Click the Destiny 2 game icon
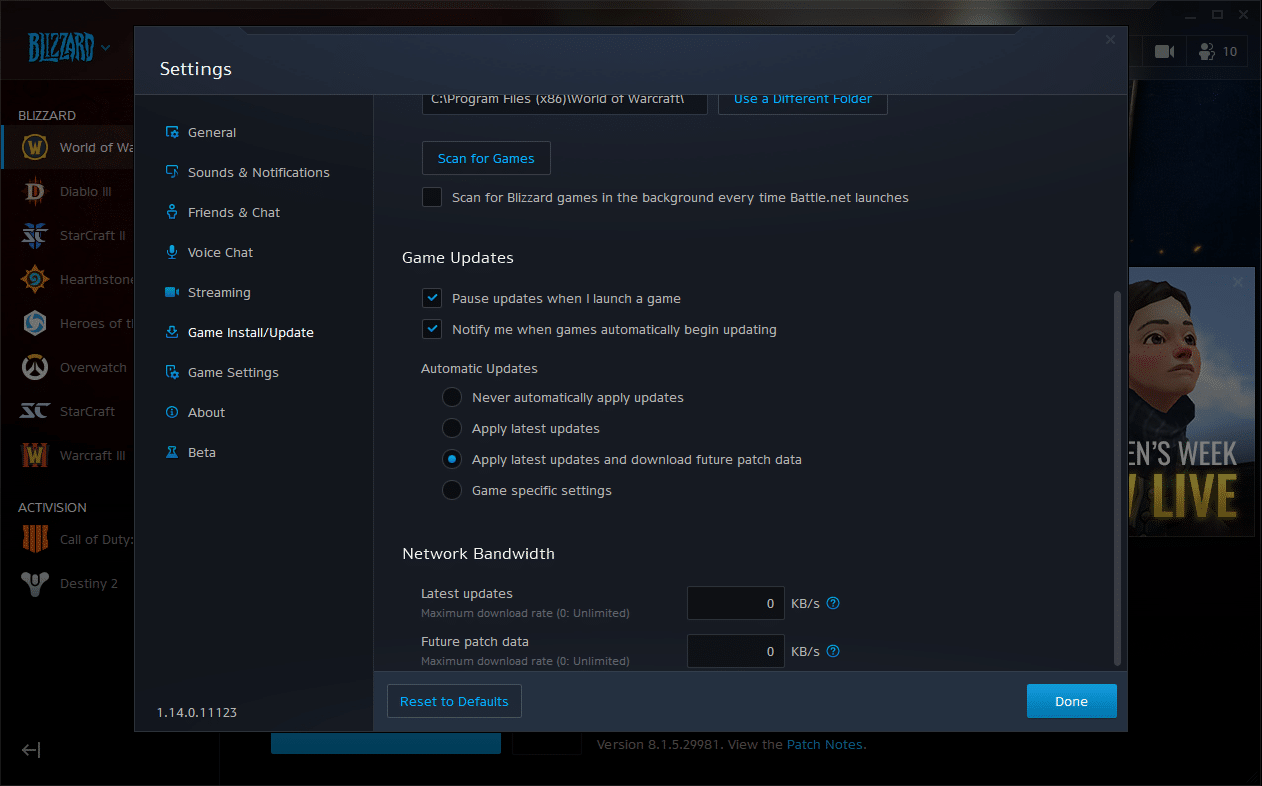The height and width of the screenshot is (786, 1262). (35, 583)
